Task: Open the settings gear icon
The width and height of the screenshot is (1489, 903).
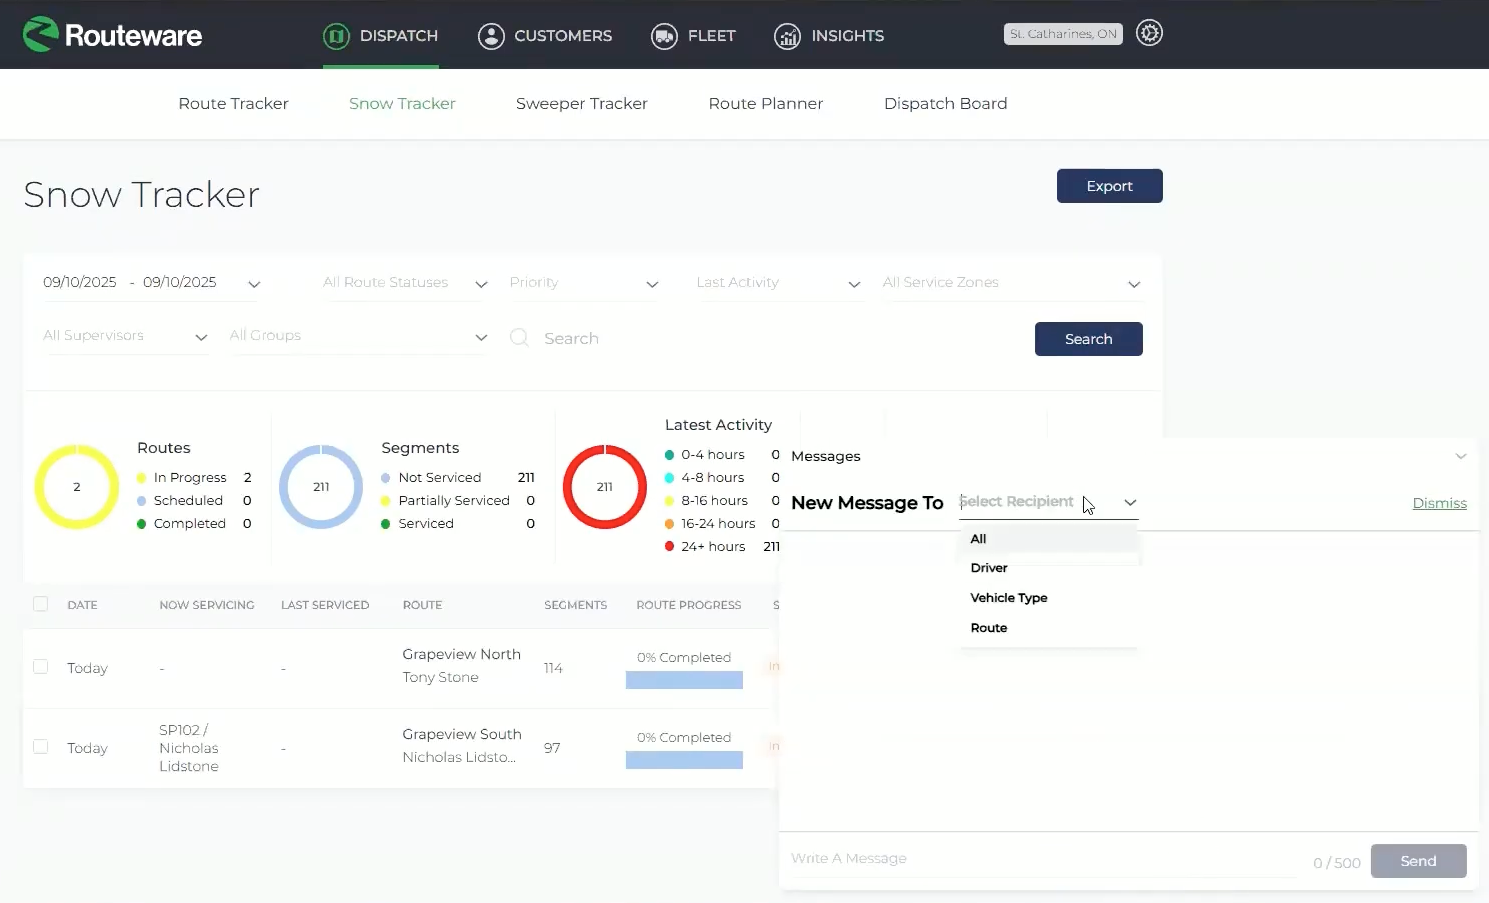Action: 1150,33
